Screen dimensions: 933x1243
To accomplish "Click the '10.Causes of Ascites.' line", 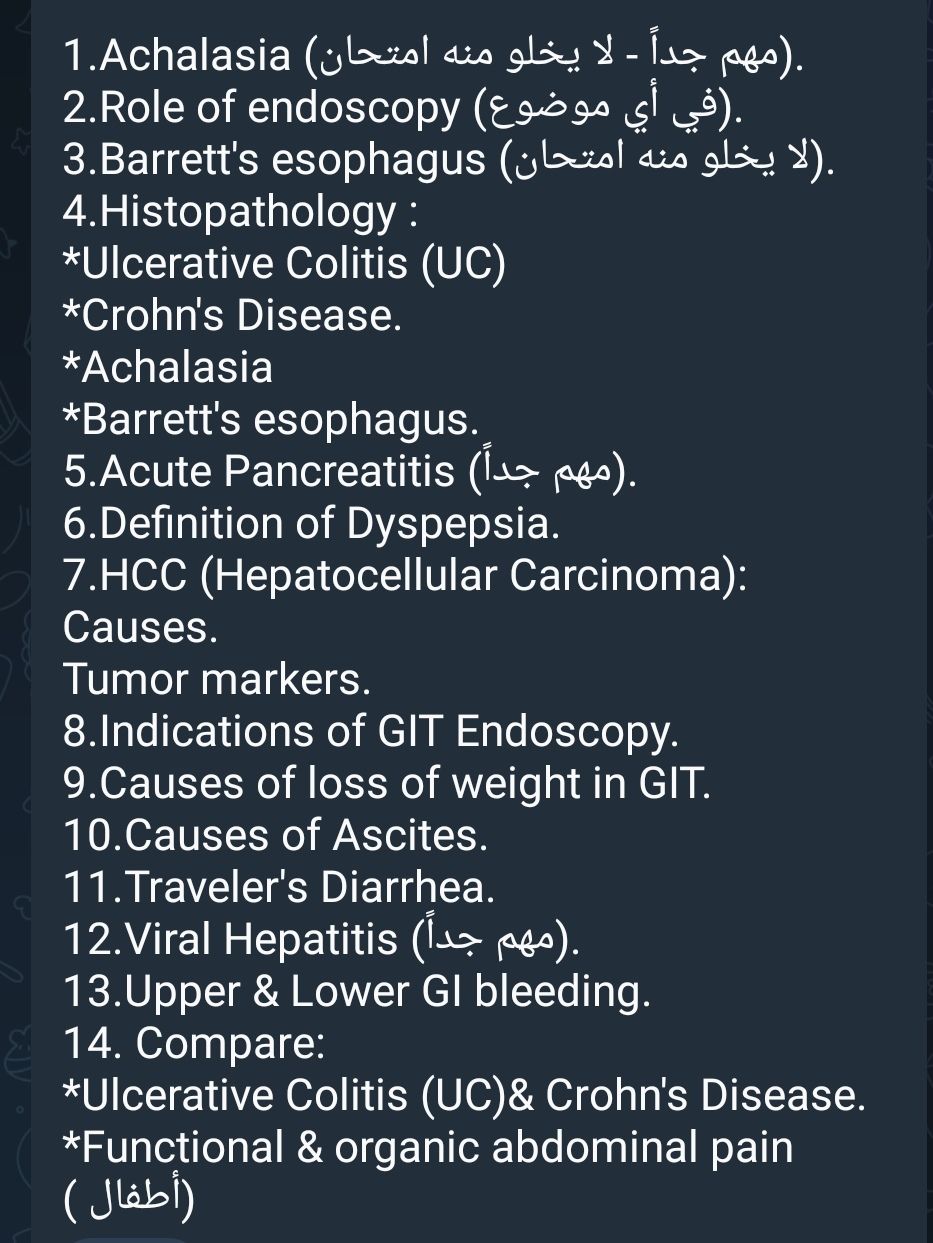I will tap(275, 836).
